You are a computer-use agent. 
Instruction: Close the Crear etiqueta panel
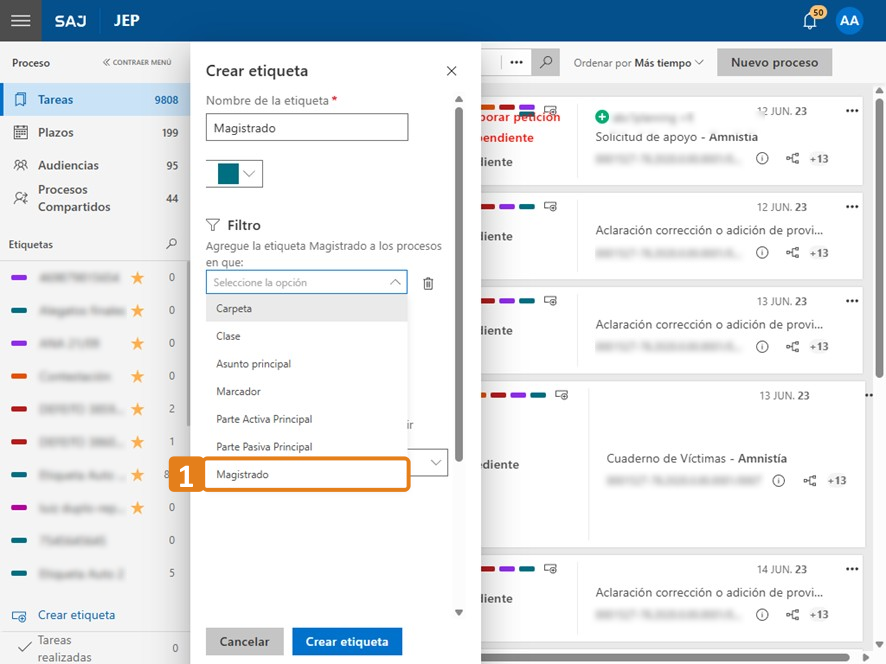[451, 71]
